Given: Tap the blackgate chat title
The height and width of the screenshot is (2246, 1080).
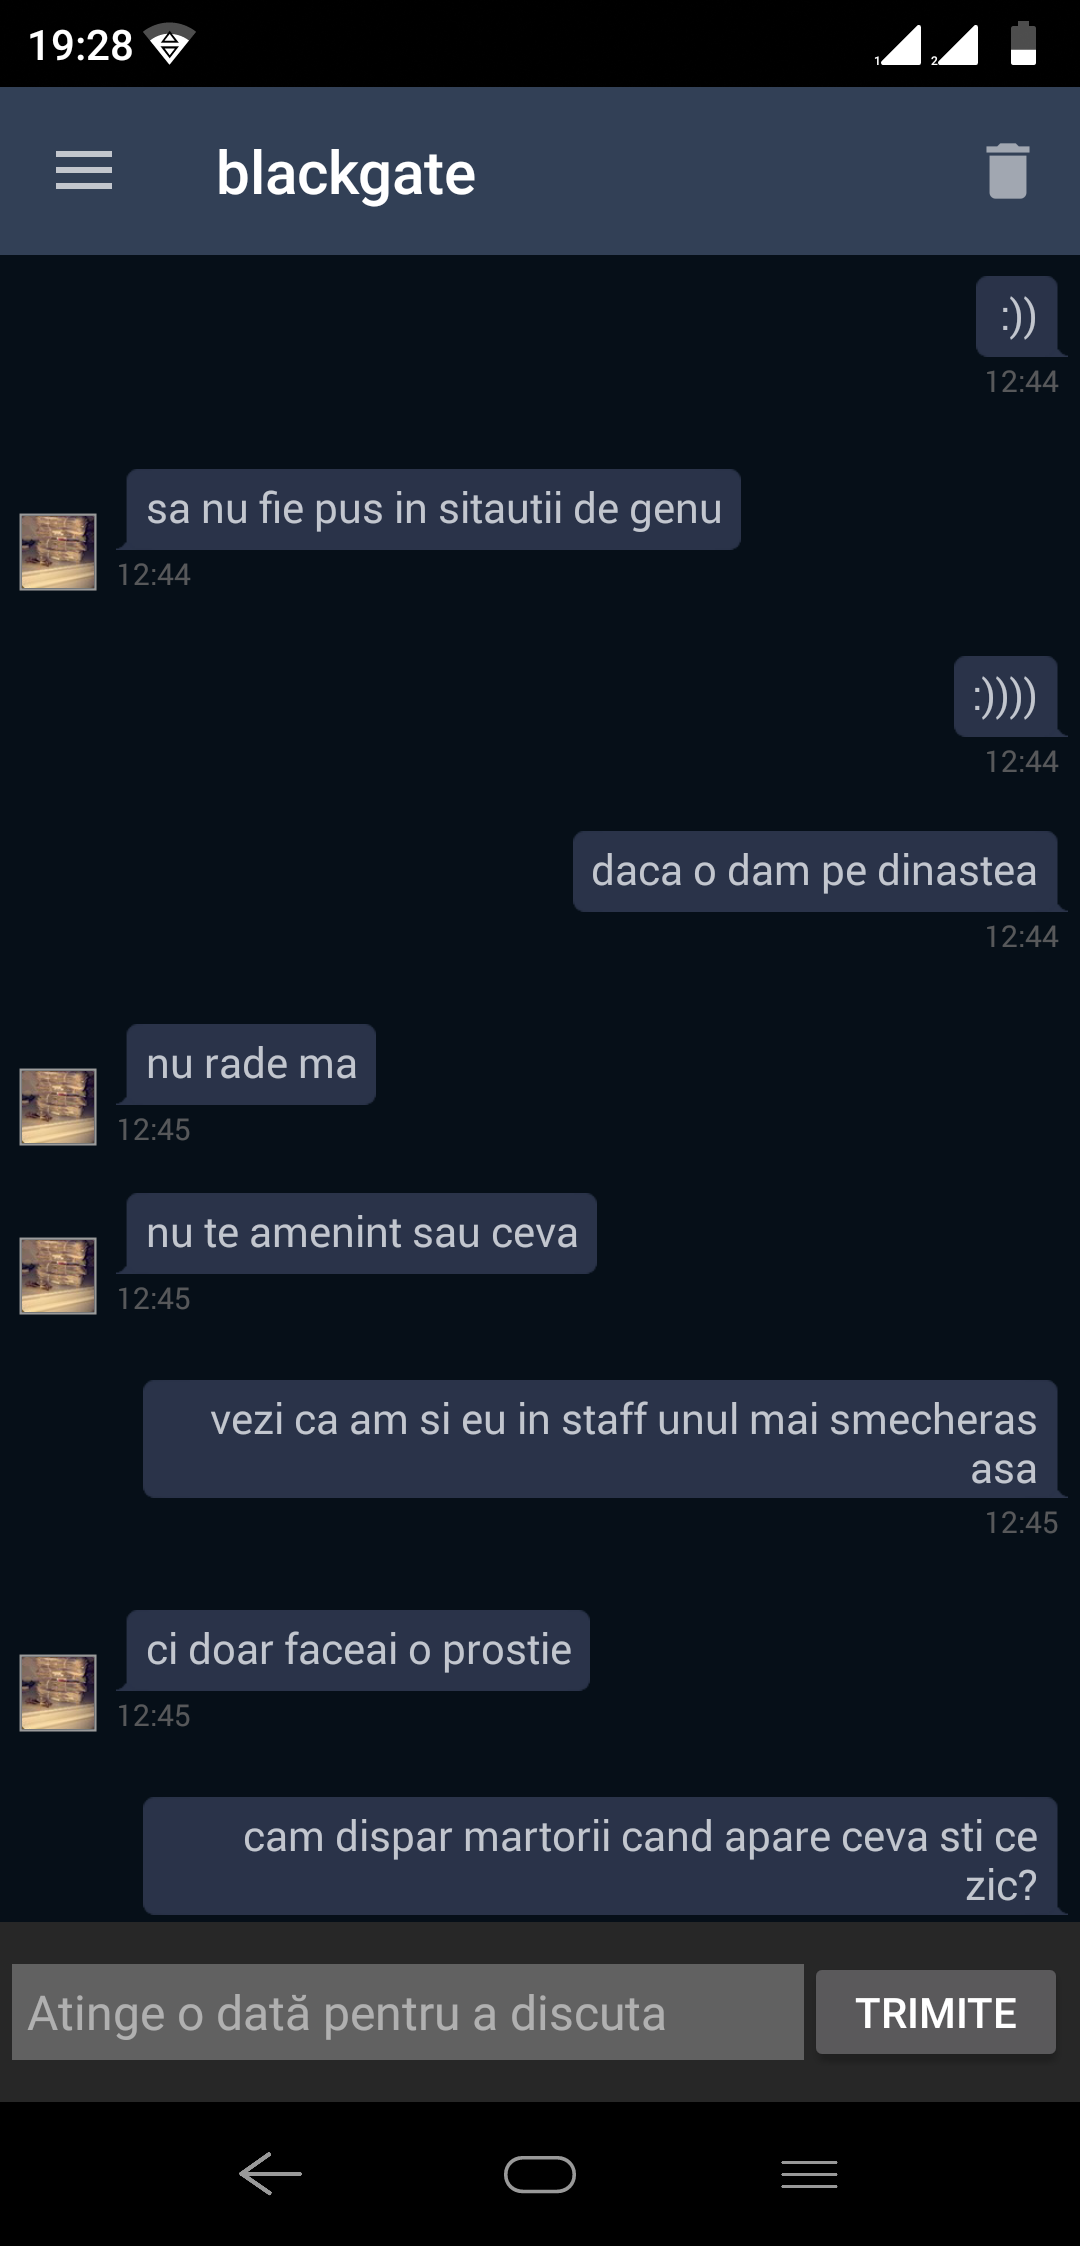Looking at the screenshot, I should click(346, 173).
